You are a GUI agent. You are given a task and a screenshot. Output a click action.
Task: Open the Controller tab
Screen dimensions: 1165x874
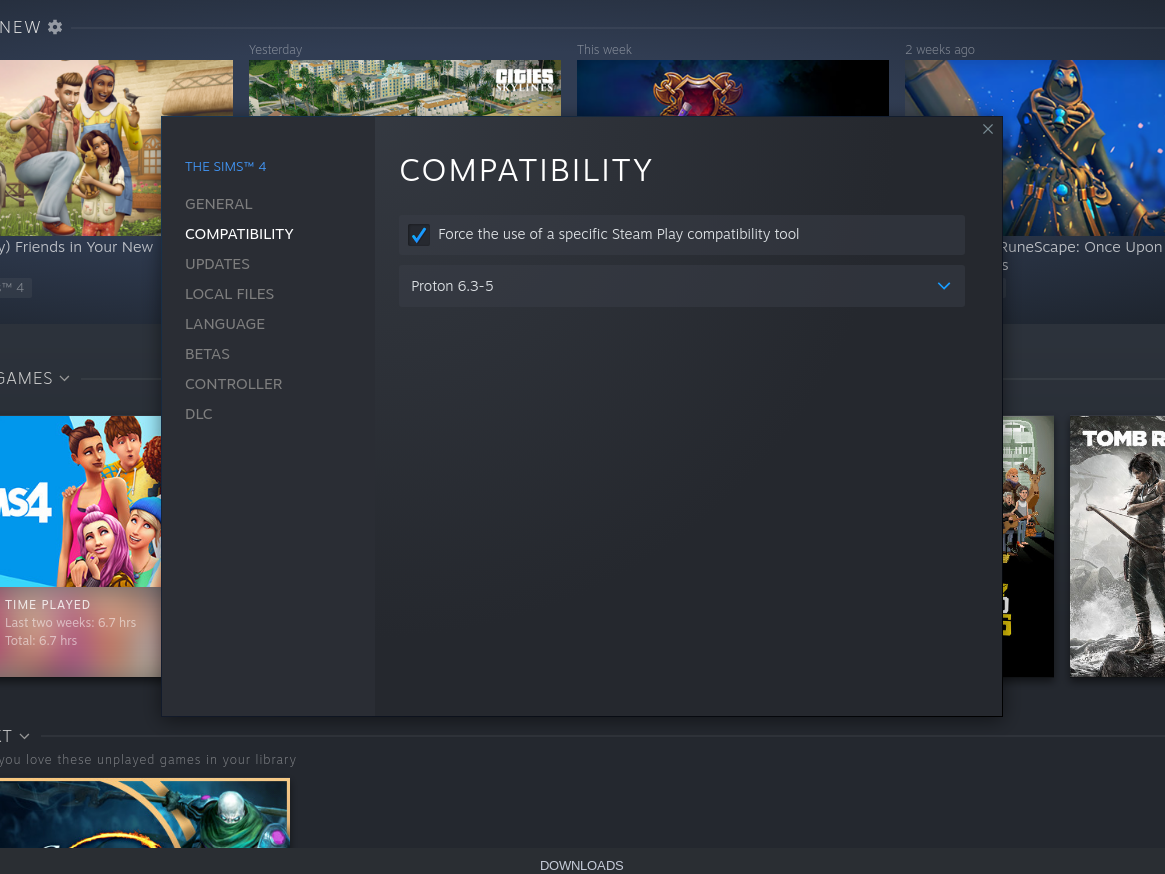[233, 384]
